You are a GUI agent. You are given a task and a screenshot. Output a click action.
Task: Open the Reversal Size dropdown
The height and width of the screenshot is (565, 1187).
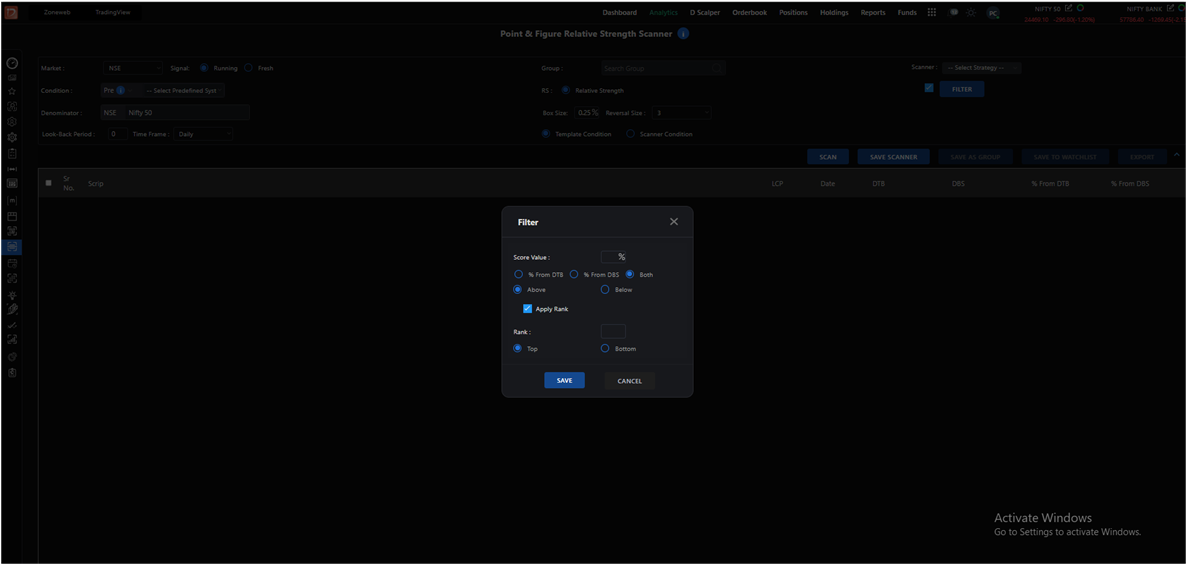click(x=681, y=112)
